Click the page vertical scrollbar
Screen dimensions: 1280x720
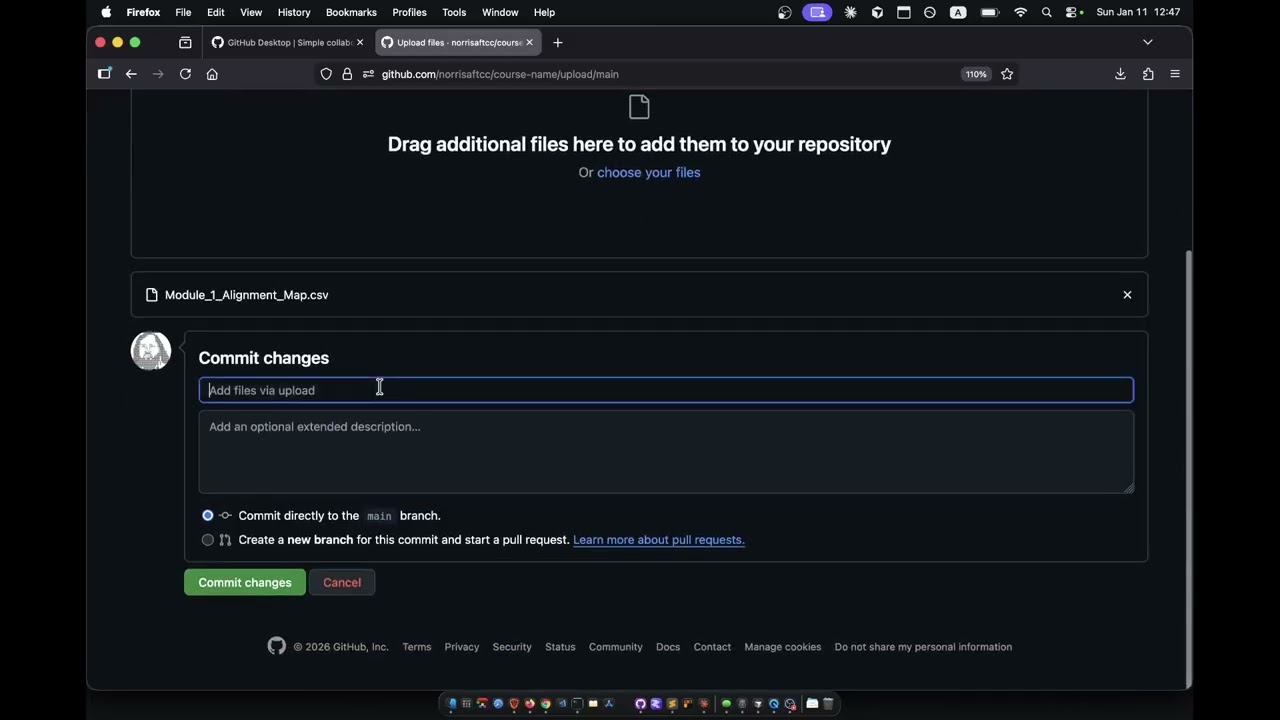point(1188,468)
